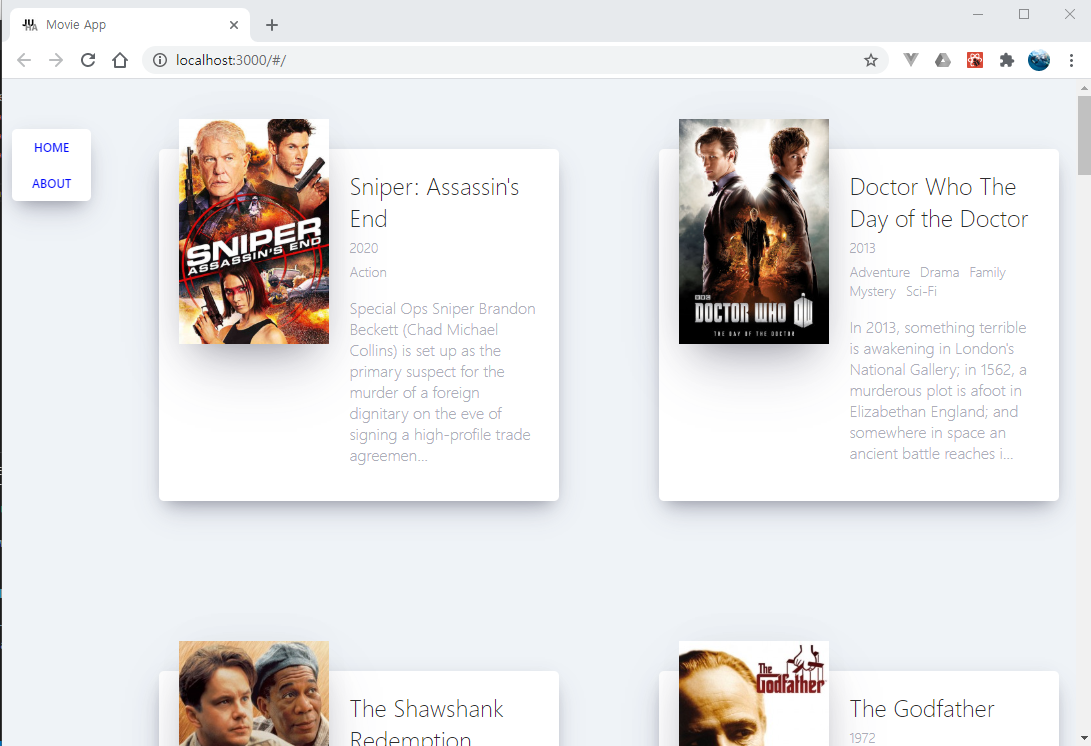Open the browser profile avatar

coord(1039,61)
